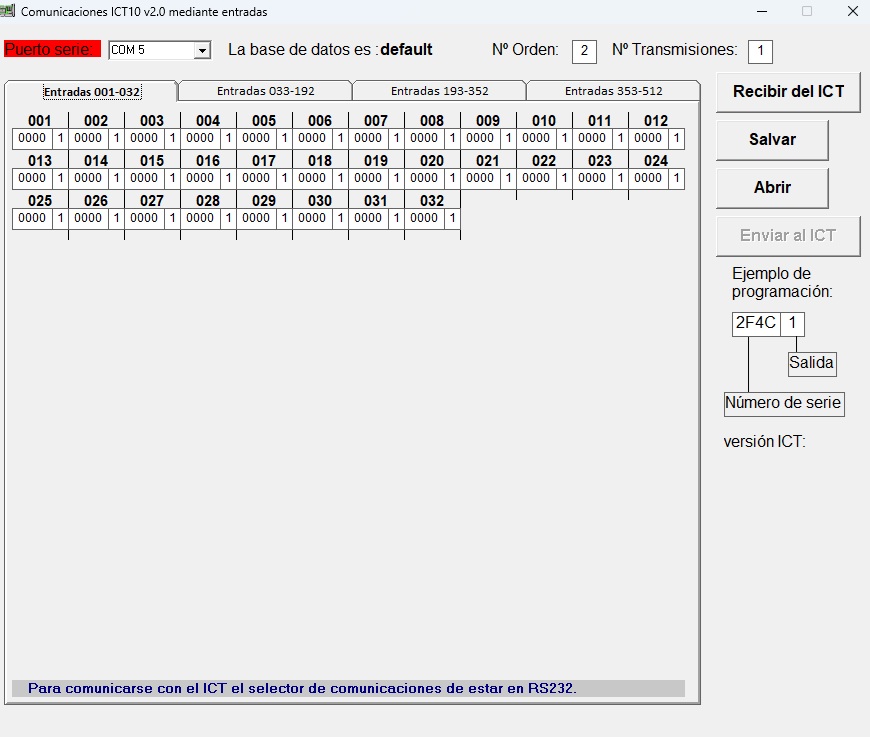
Task: Select serial number field of entry 029
Action: (x=256, y=218)
